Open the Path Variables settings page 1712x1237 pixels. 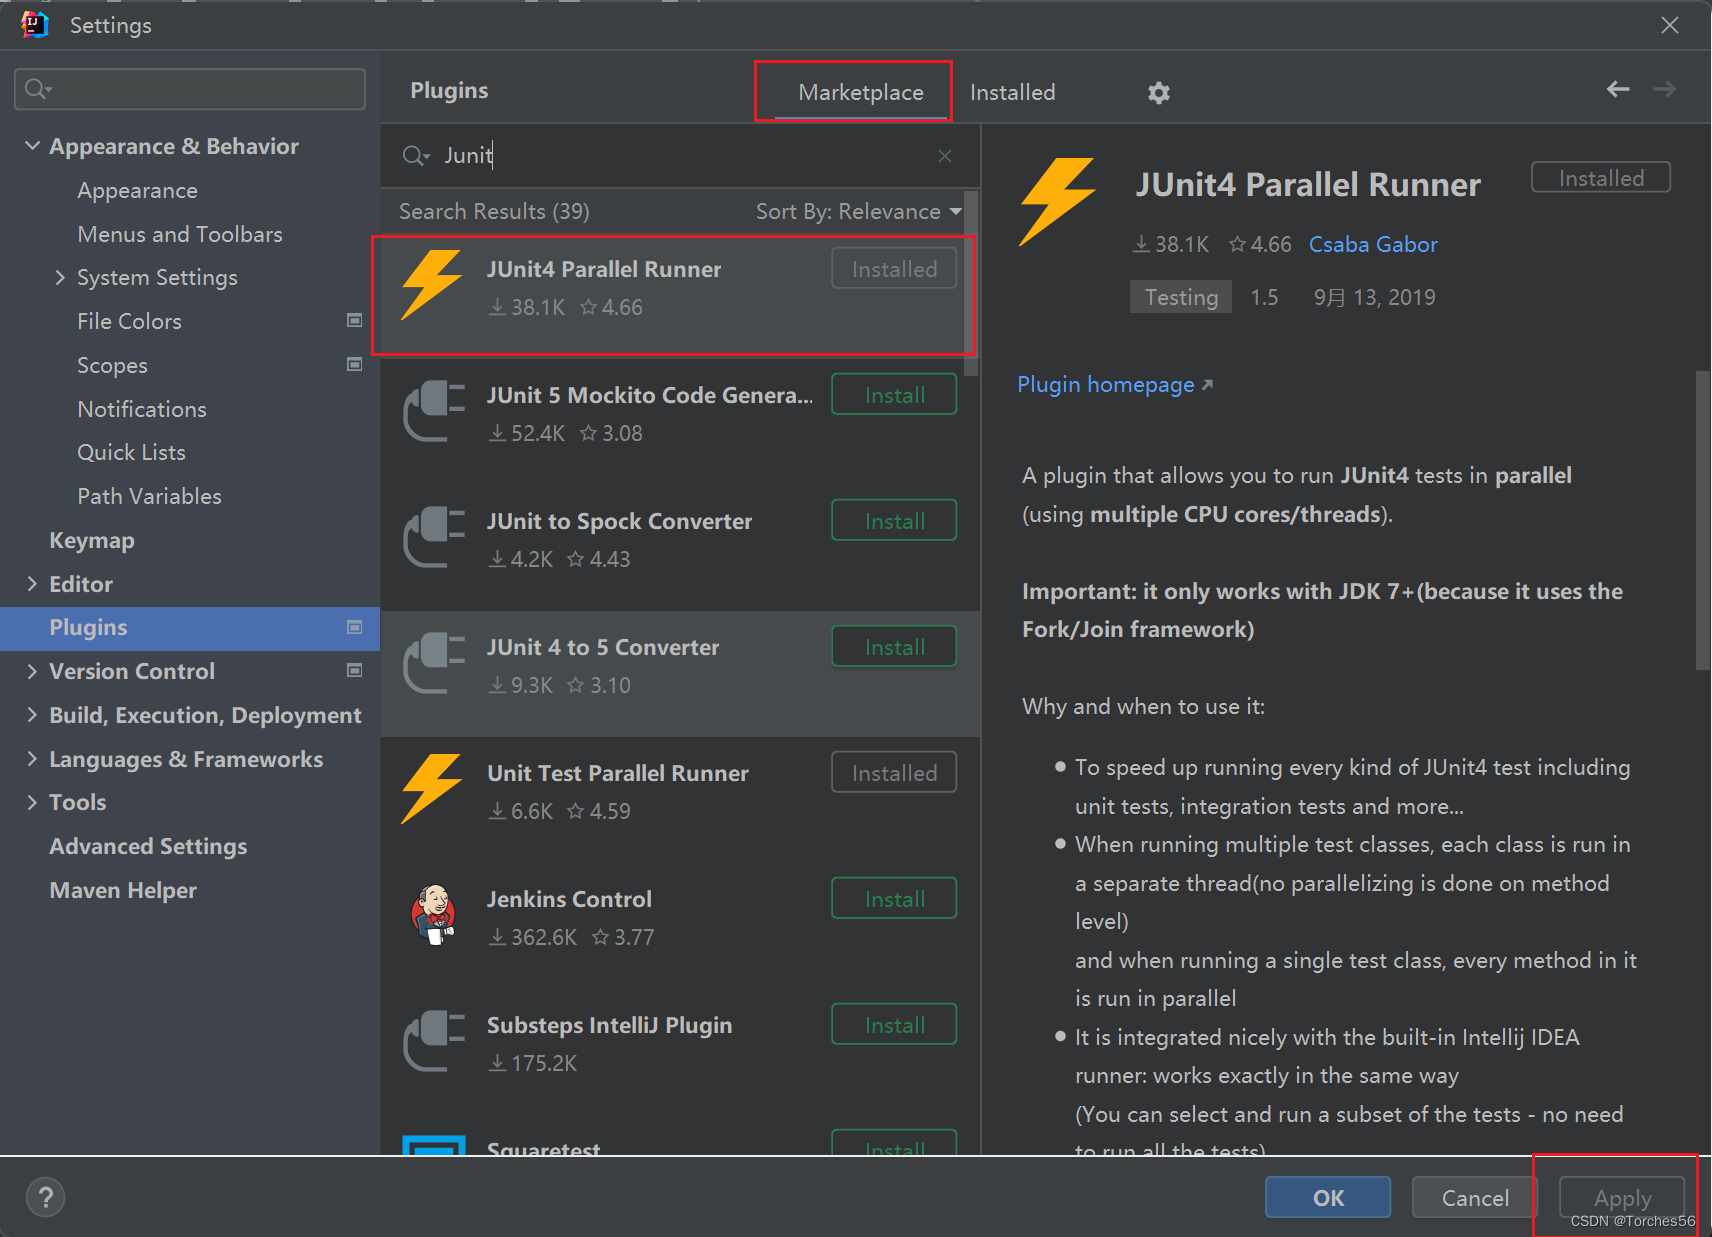[149, 496]
